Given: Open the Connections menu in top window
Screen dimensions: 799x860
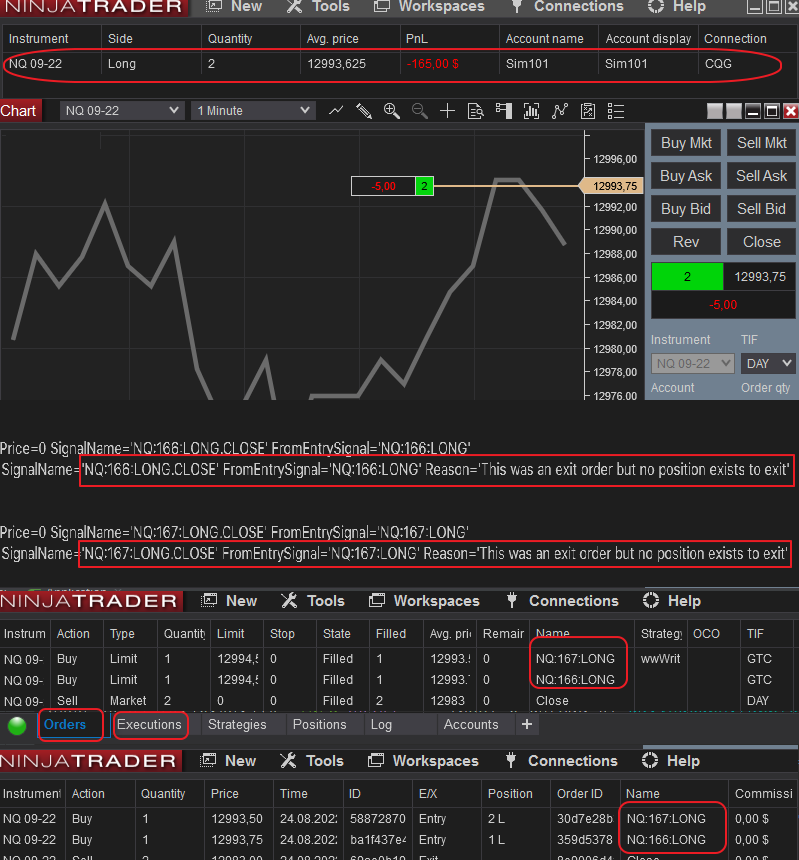Looking at the screenshot, I should [568, 7].
